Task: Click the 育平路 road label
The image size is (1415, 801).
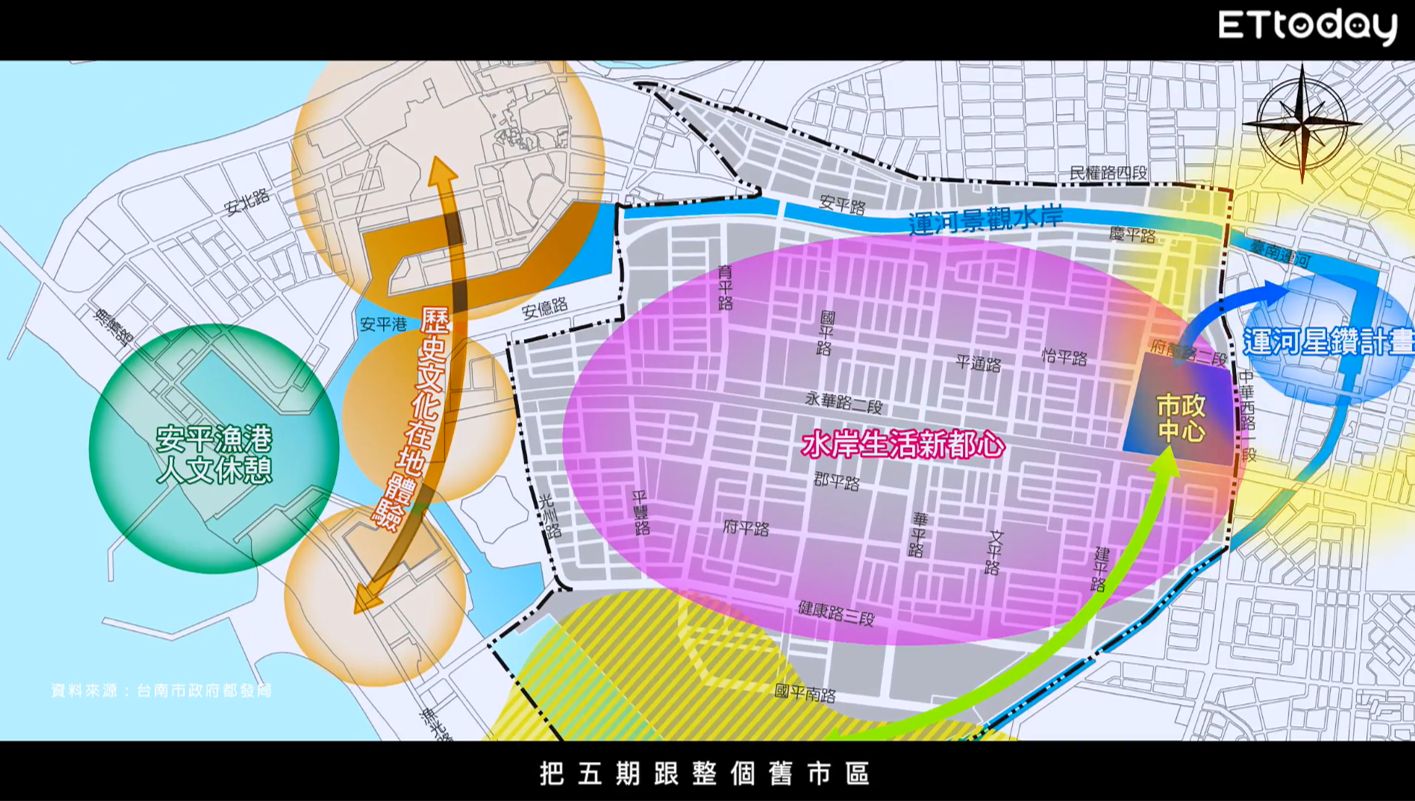Action: (x=725, y=286)
